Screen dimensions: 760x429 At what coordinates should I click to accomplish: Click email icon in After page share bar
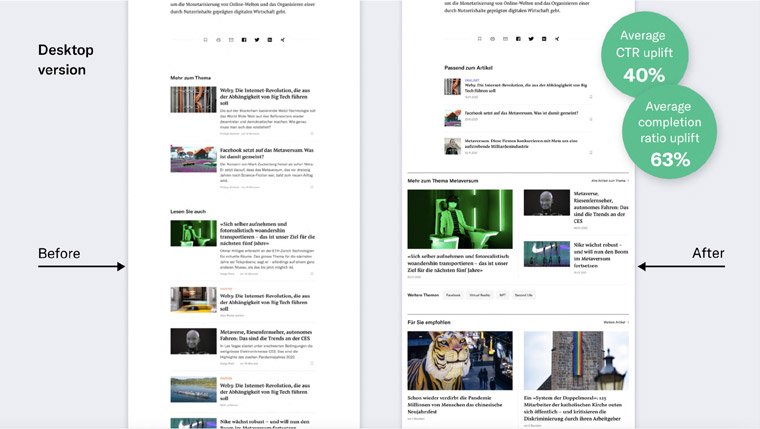click(506, 39)
